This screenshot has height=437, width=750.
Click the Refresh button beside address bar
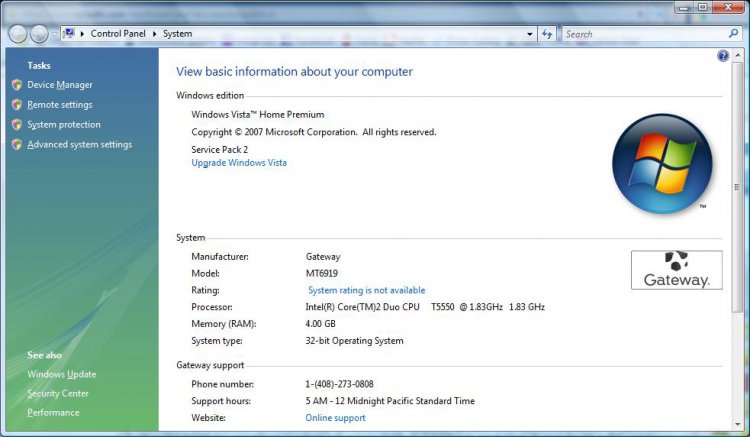(x=547, y=34)
